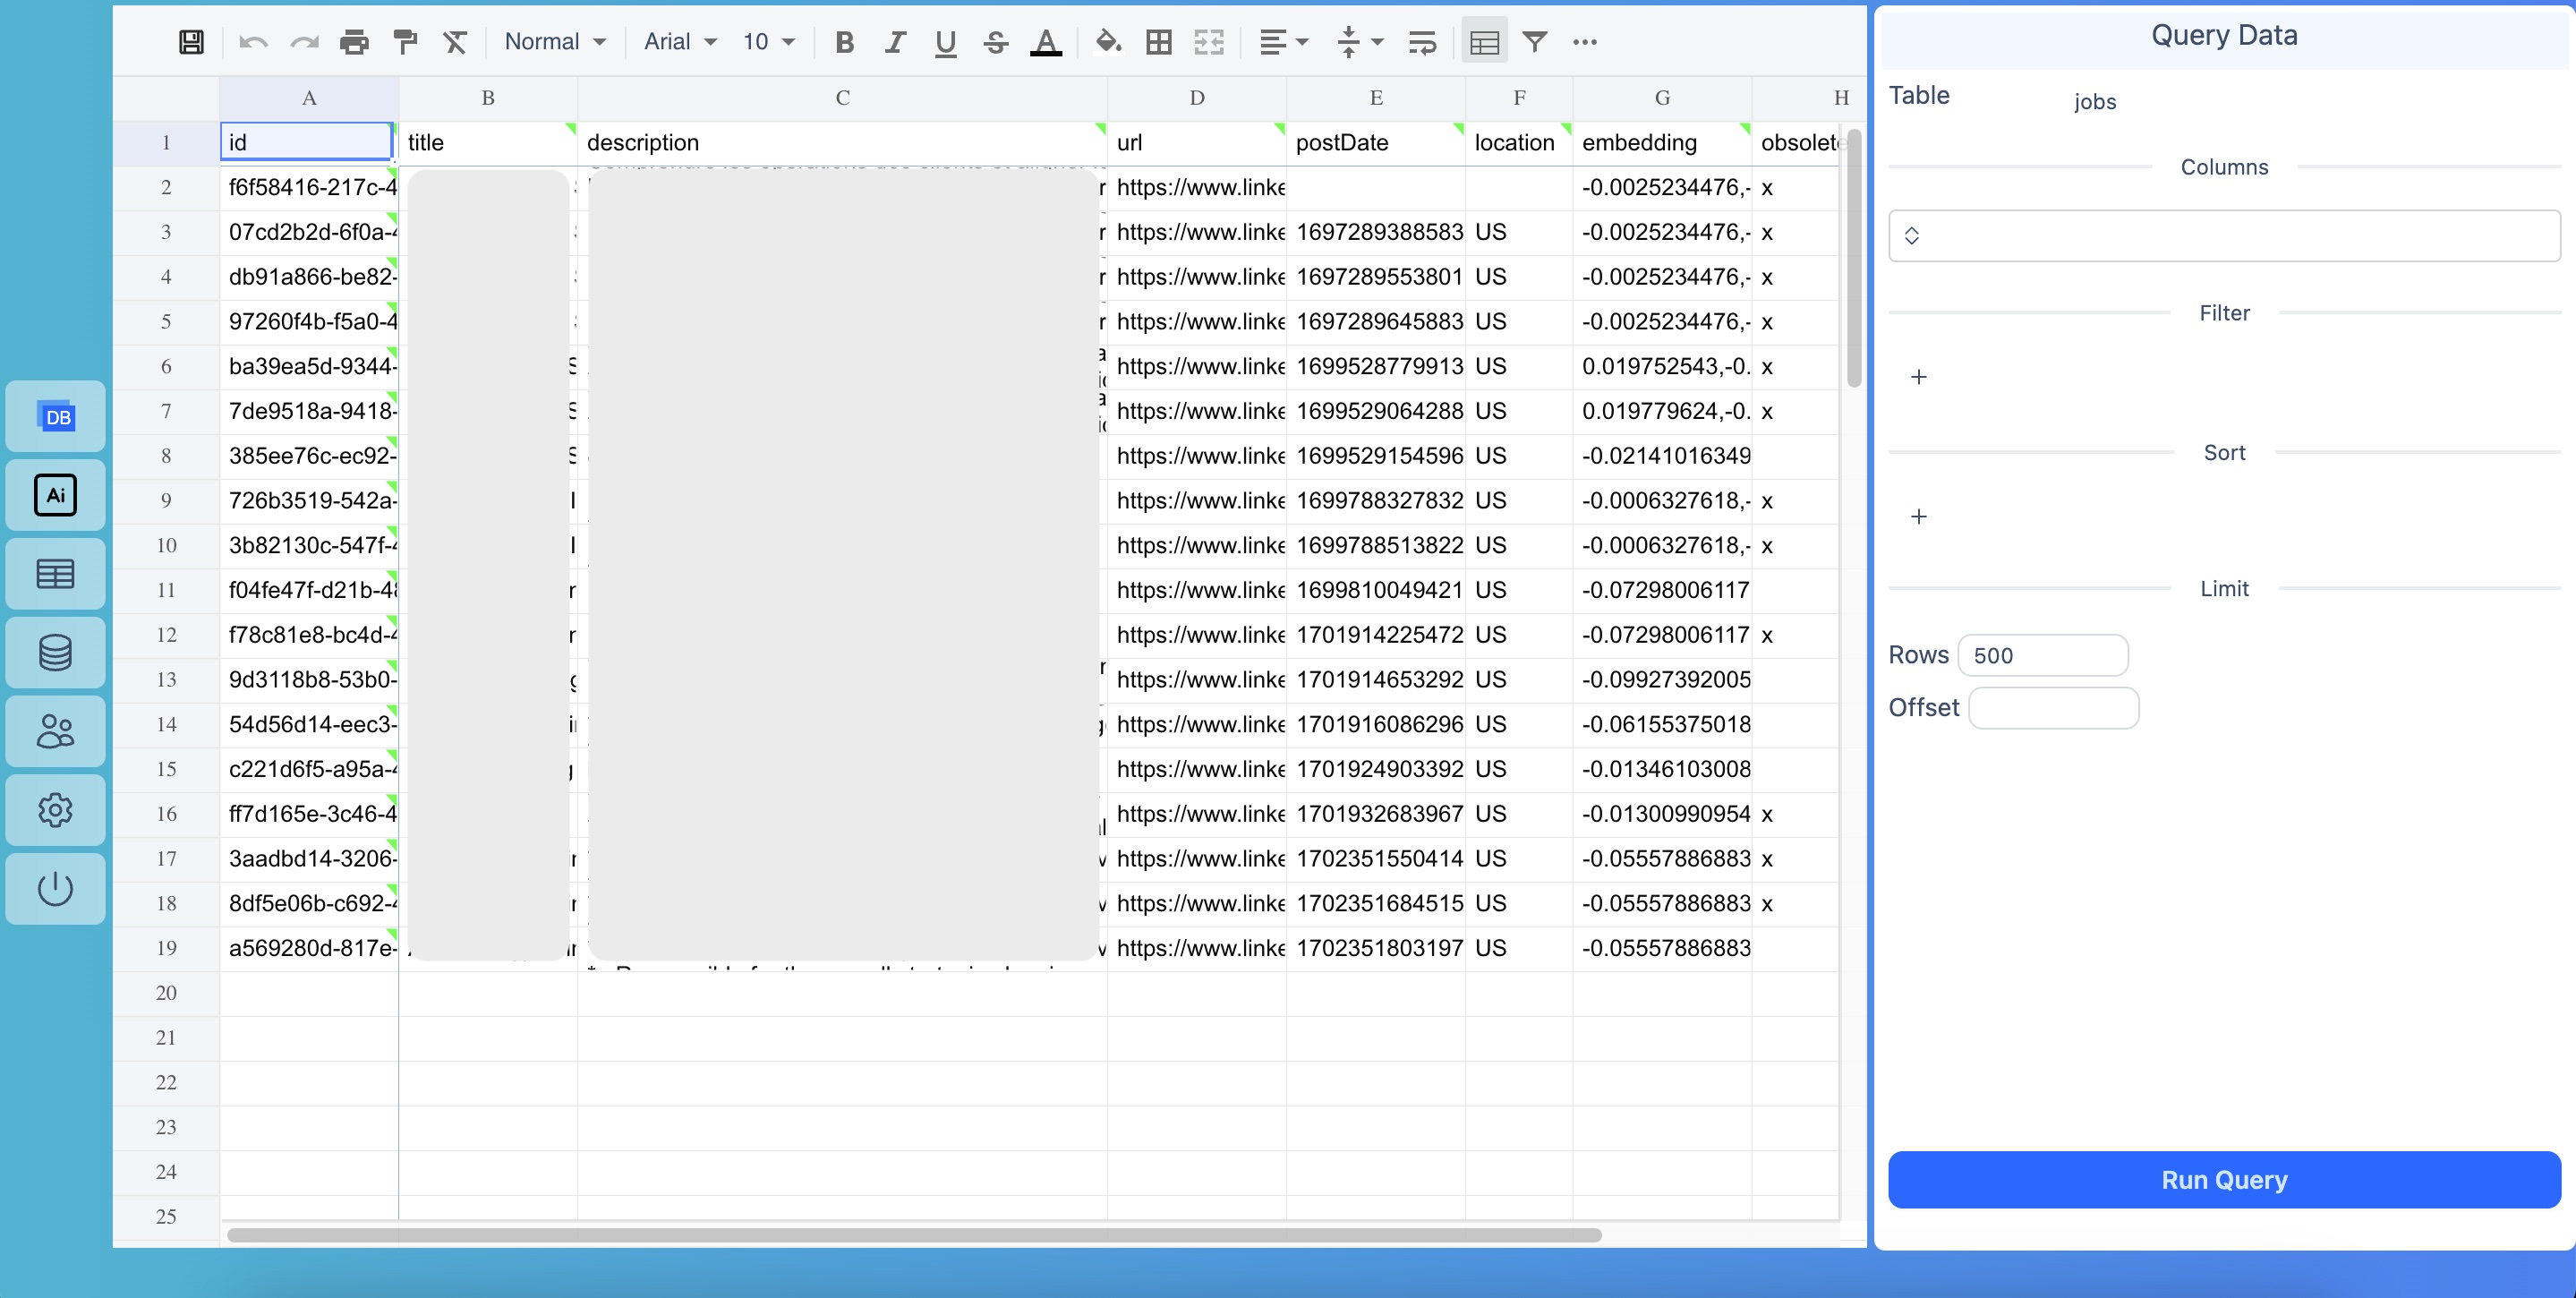The height and width of the screenshot is (1298, 2576).
Task: Click the Add Filter plus button
Action: point(1919,376)
